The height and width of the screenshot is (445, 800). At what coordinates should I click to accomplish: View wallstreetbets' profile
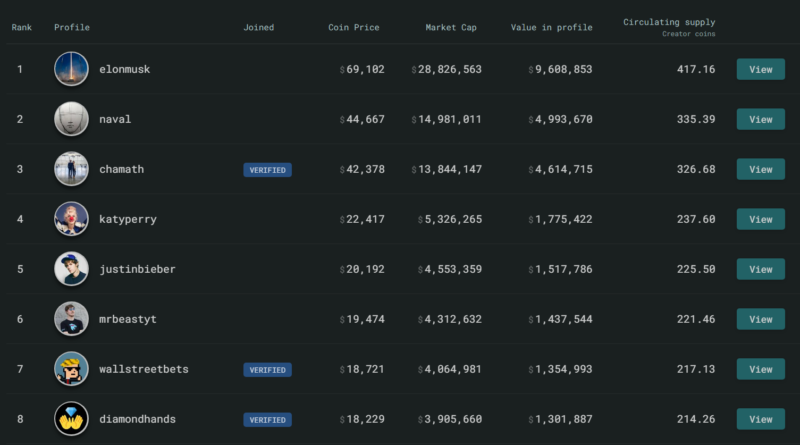coord(761,369)
